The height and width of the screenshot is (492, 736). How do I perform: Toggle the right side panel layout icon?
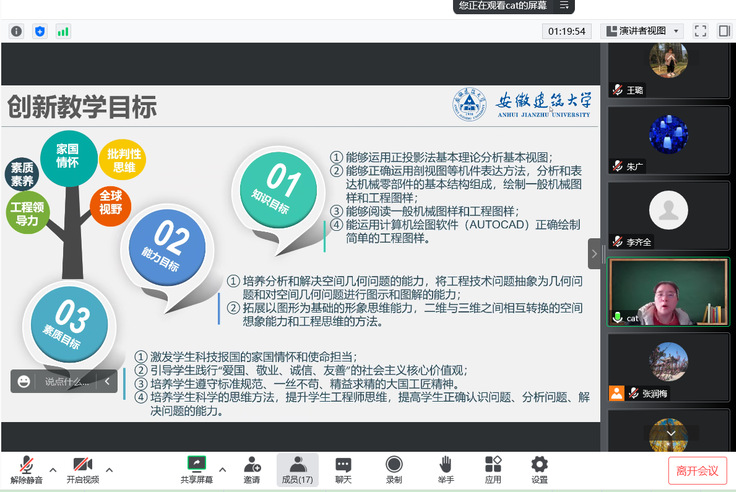[723, 31]
